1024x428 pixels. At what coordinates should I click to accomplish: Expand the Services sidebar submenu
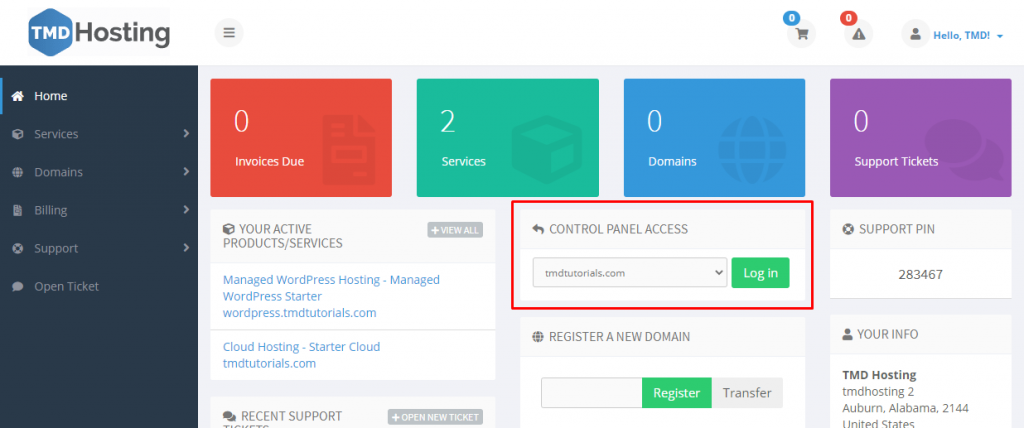99,134
